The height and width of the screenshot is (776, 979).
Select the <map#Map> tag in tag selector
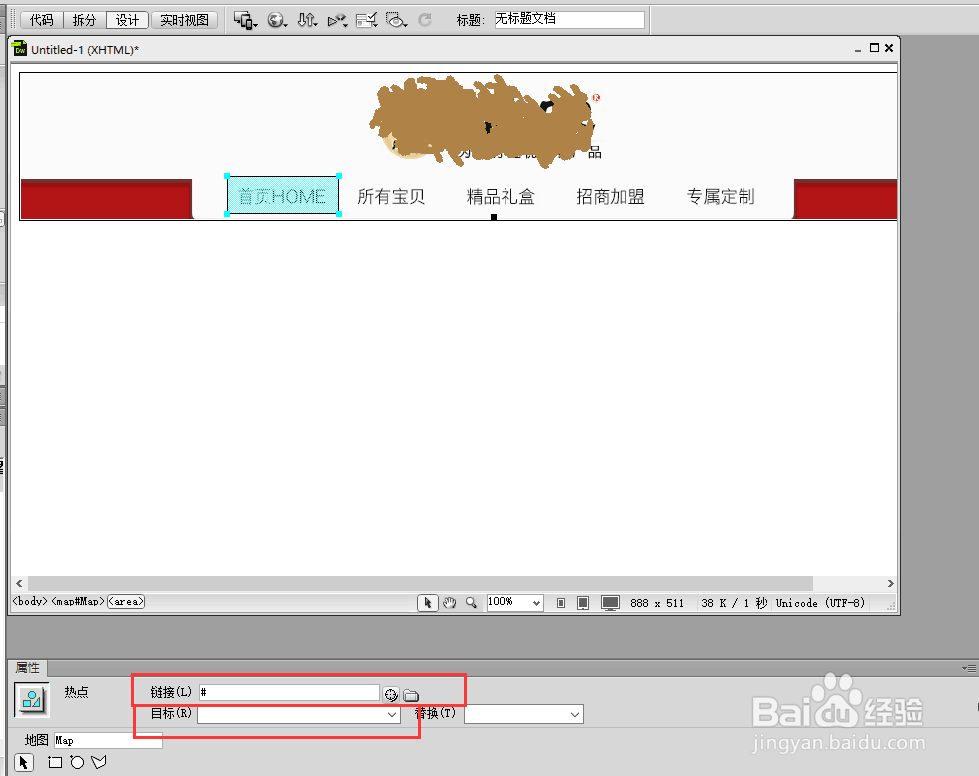78,601
